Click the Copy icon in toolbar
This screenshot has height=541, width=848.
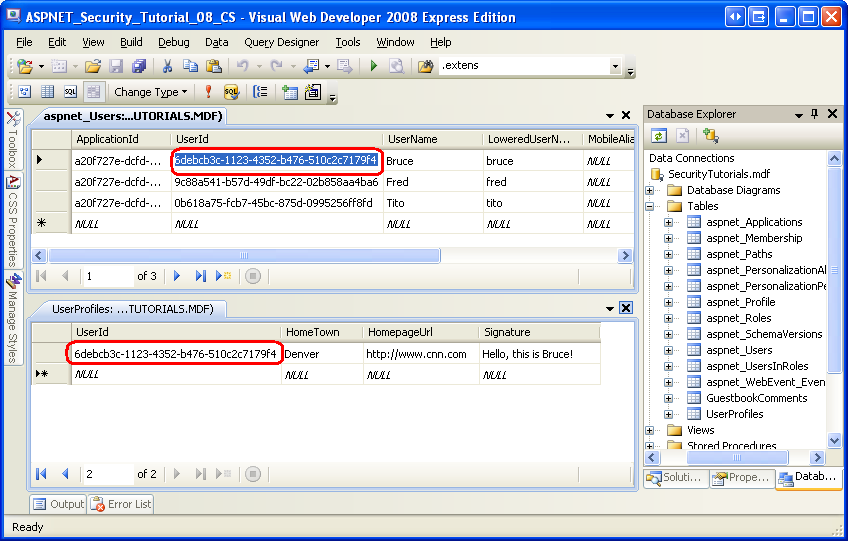pyautogui.click(x=190, y=66)
